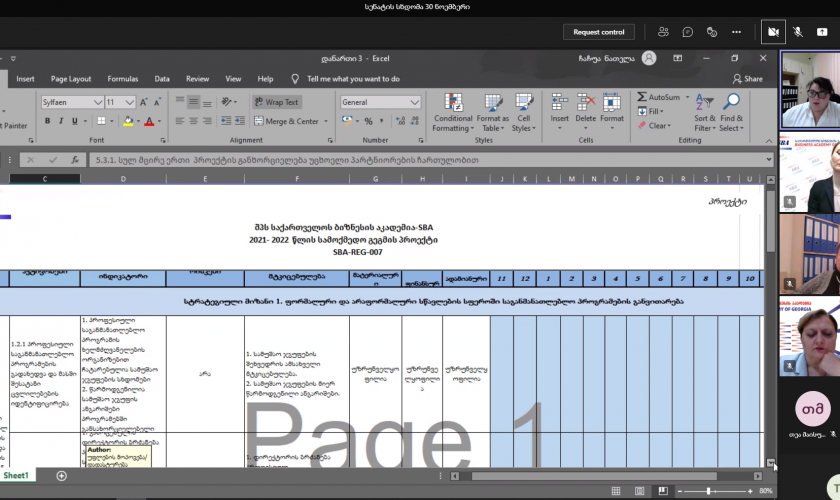Open the Syfaen font name dropdown

98,102
